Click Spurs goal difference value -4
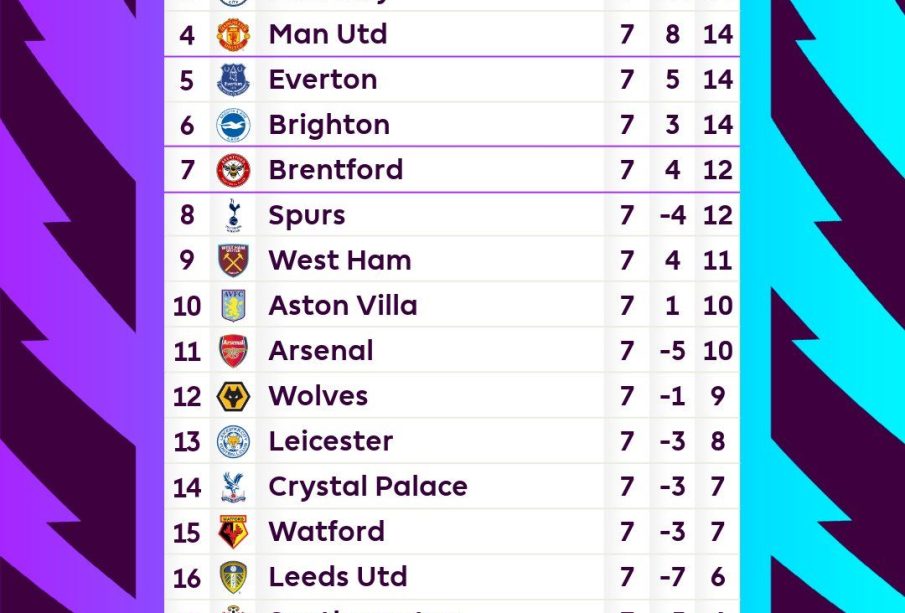This screenshot has height=613, width=905. click(x=672, y=215)
